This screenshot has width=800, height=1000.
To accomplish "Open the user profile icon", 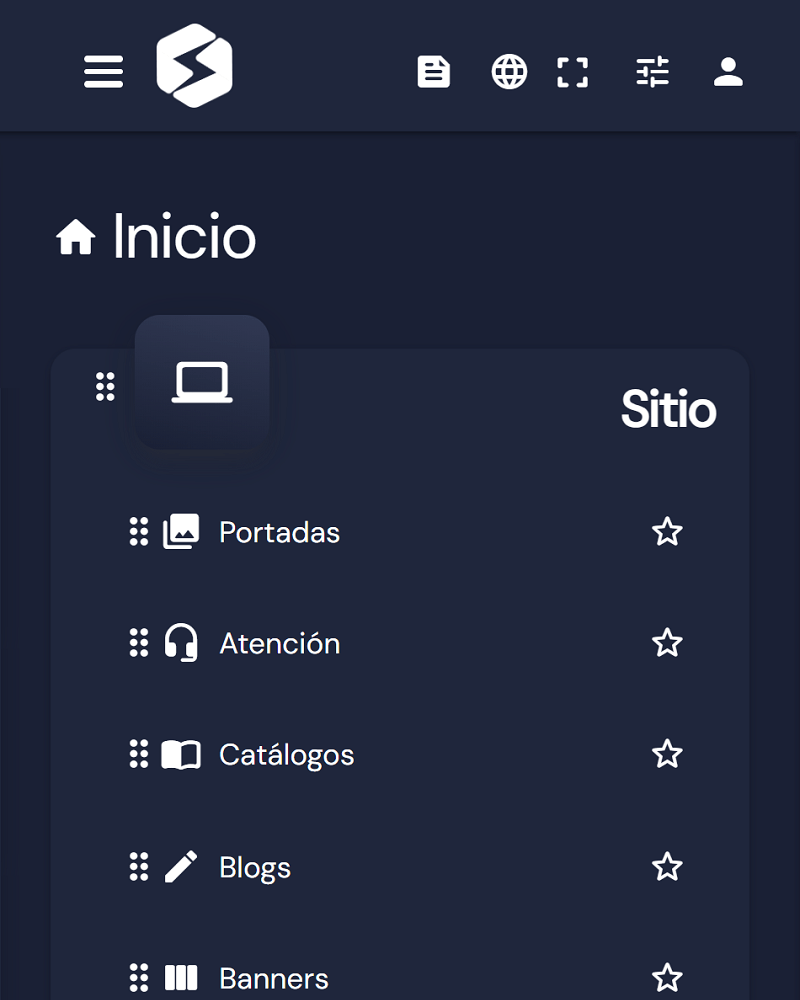I will 728,71.
